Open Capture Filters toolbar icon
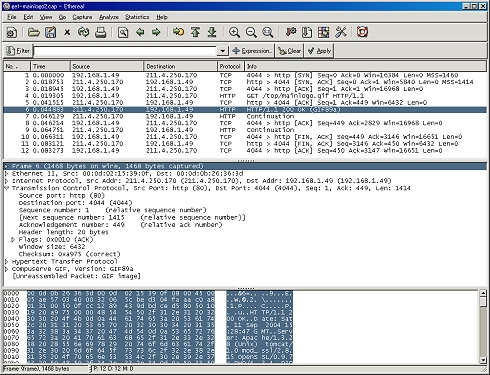Image resolution: width=490 pixels, height=375 pixels. click(x=291, y=32)
